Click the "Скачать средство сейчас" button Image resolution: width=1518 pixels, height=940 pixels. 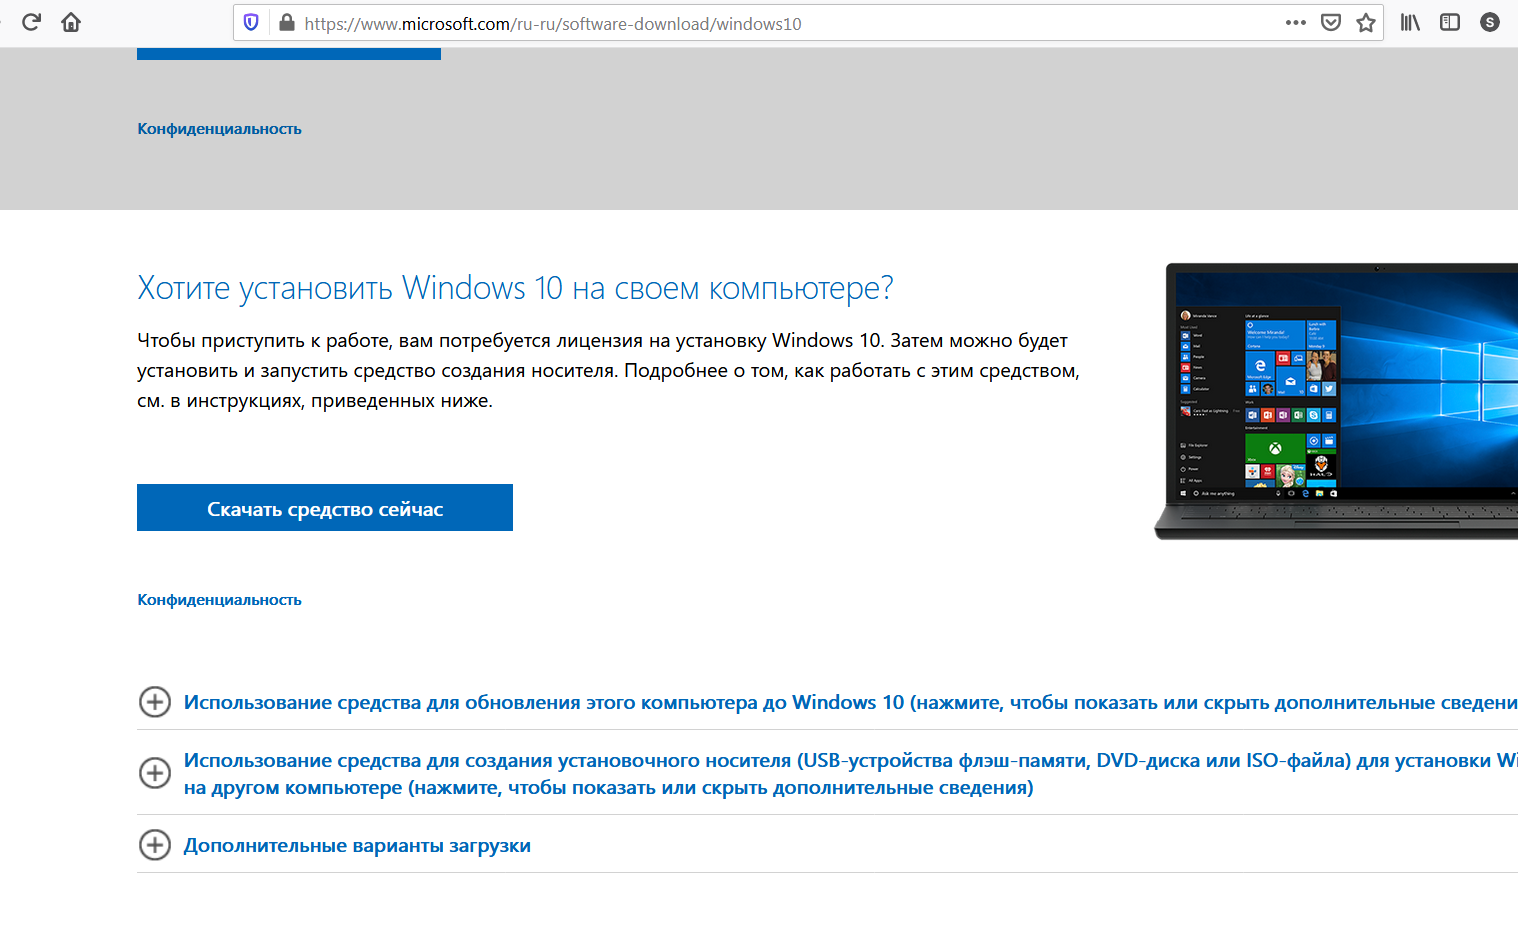[x=325, y=508]
